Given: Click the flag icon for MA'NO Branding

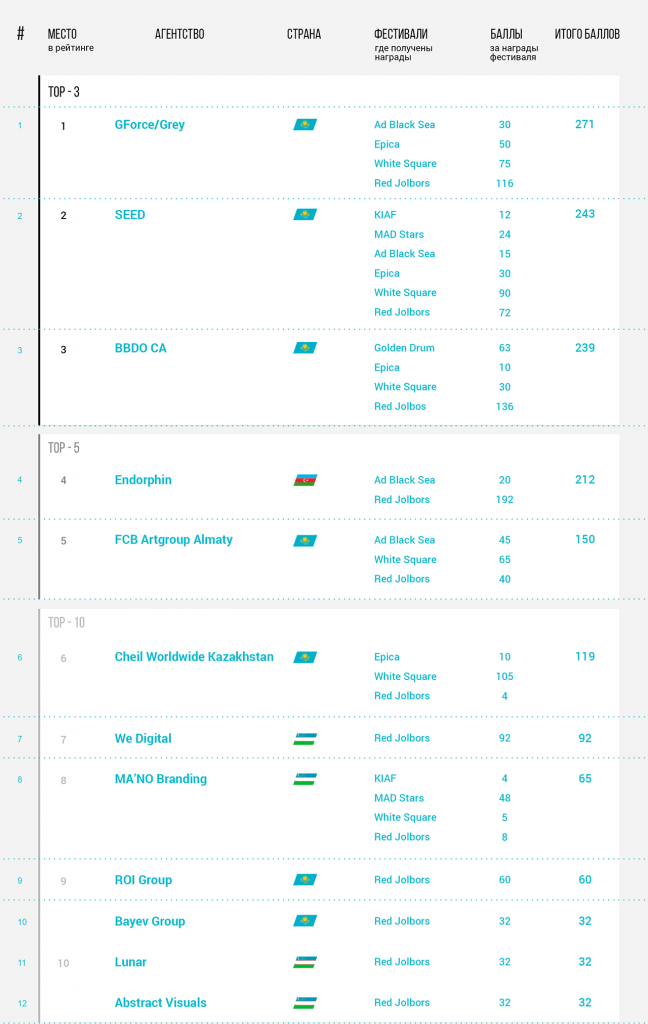Looking at the screenshot, I should [x=305, y=779].
